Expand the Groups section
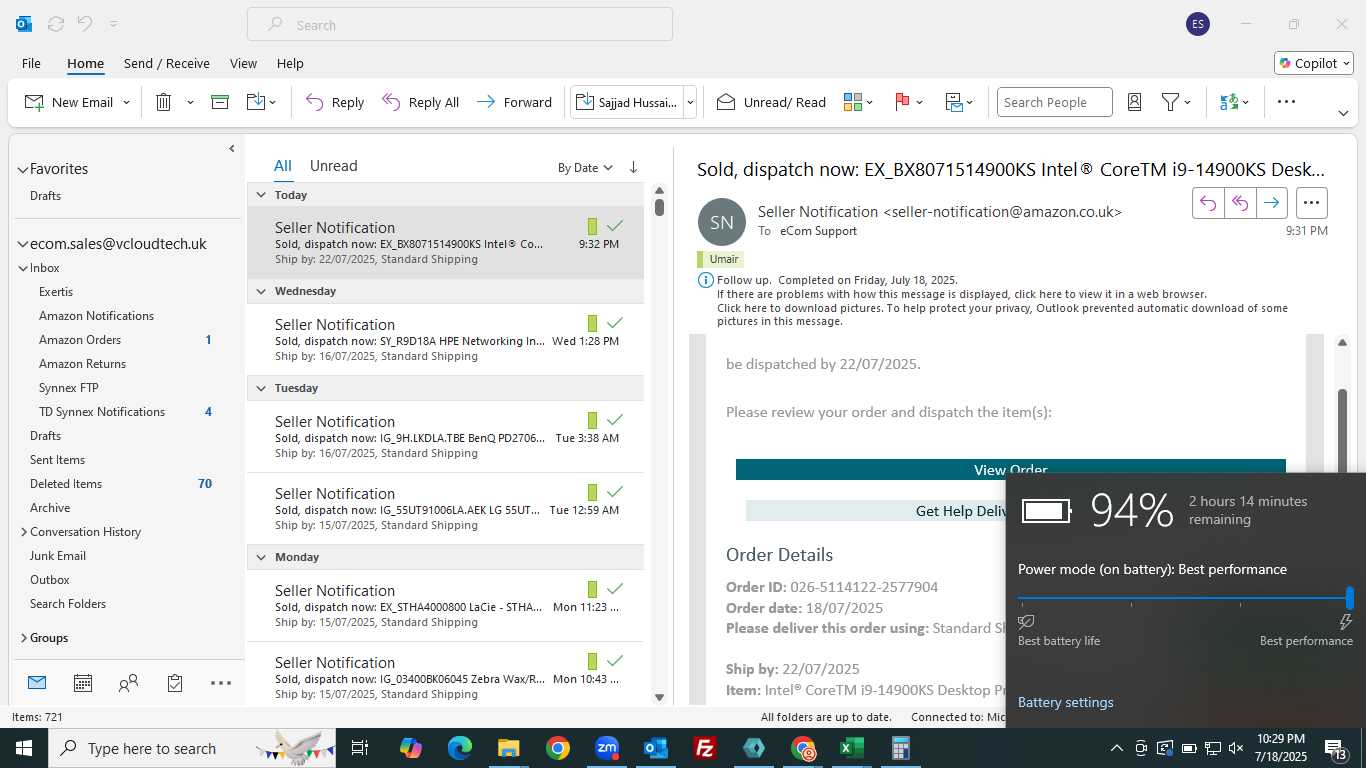 click(23, 638)
